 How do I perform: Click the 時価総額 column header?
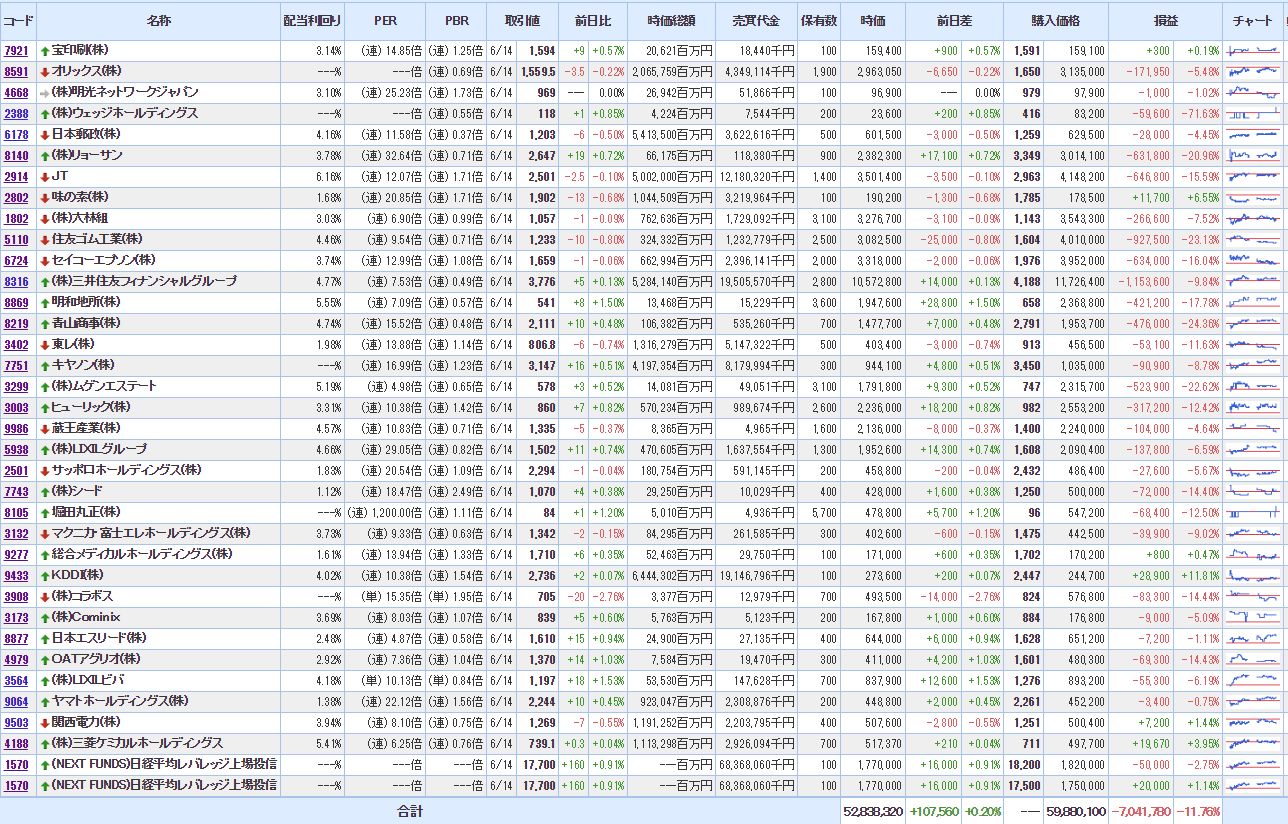pyautogui.click(x=671, y=20)
